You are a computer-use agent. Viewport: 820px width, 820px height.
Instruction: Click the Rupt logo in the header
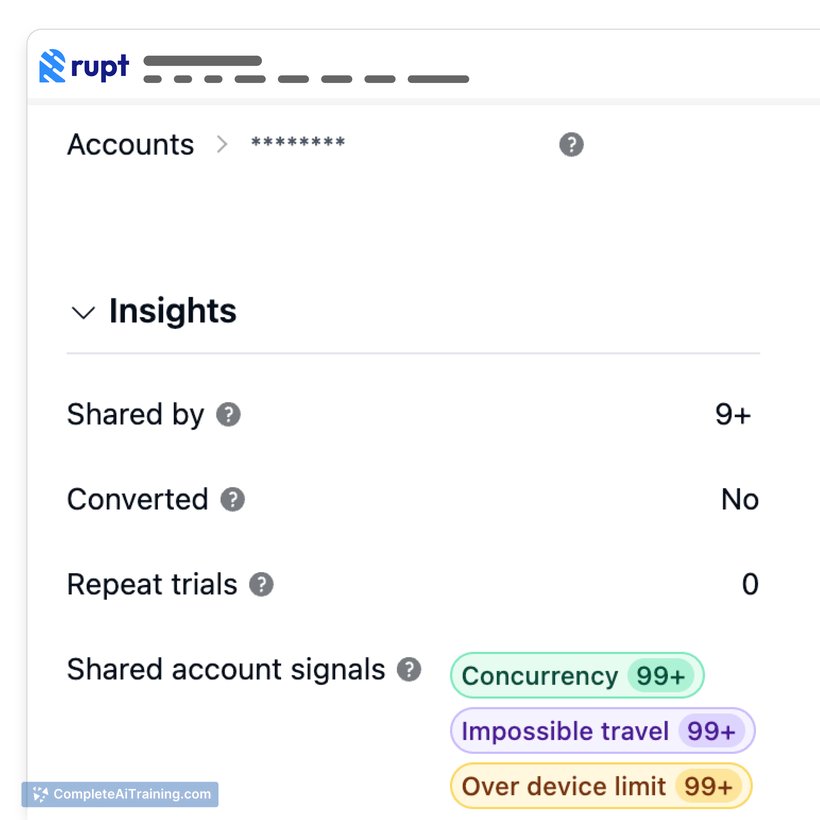84,67
